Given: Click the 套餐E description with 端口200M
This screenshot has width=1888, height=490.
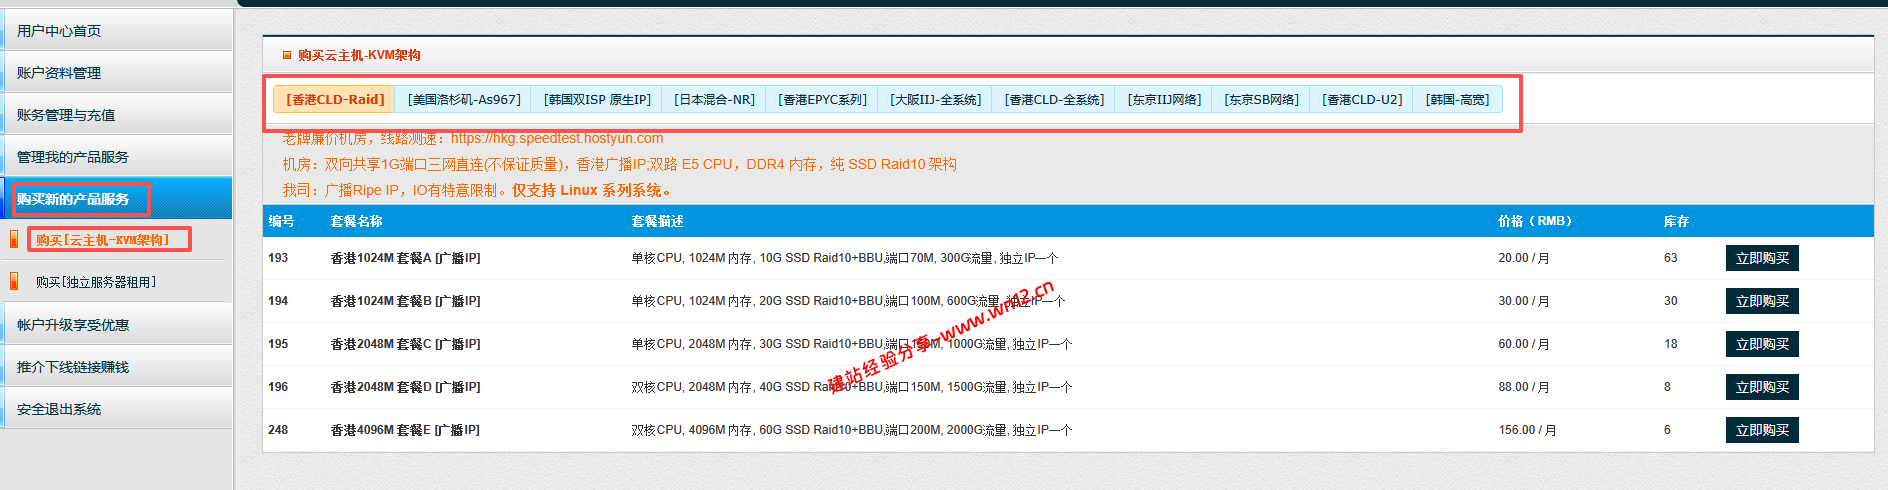Looking at the screenshot, I should (852, 430).
